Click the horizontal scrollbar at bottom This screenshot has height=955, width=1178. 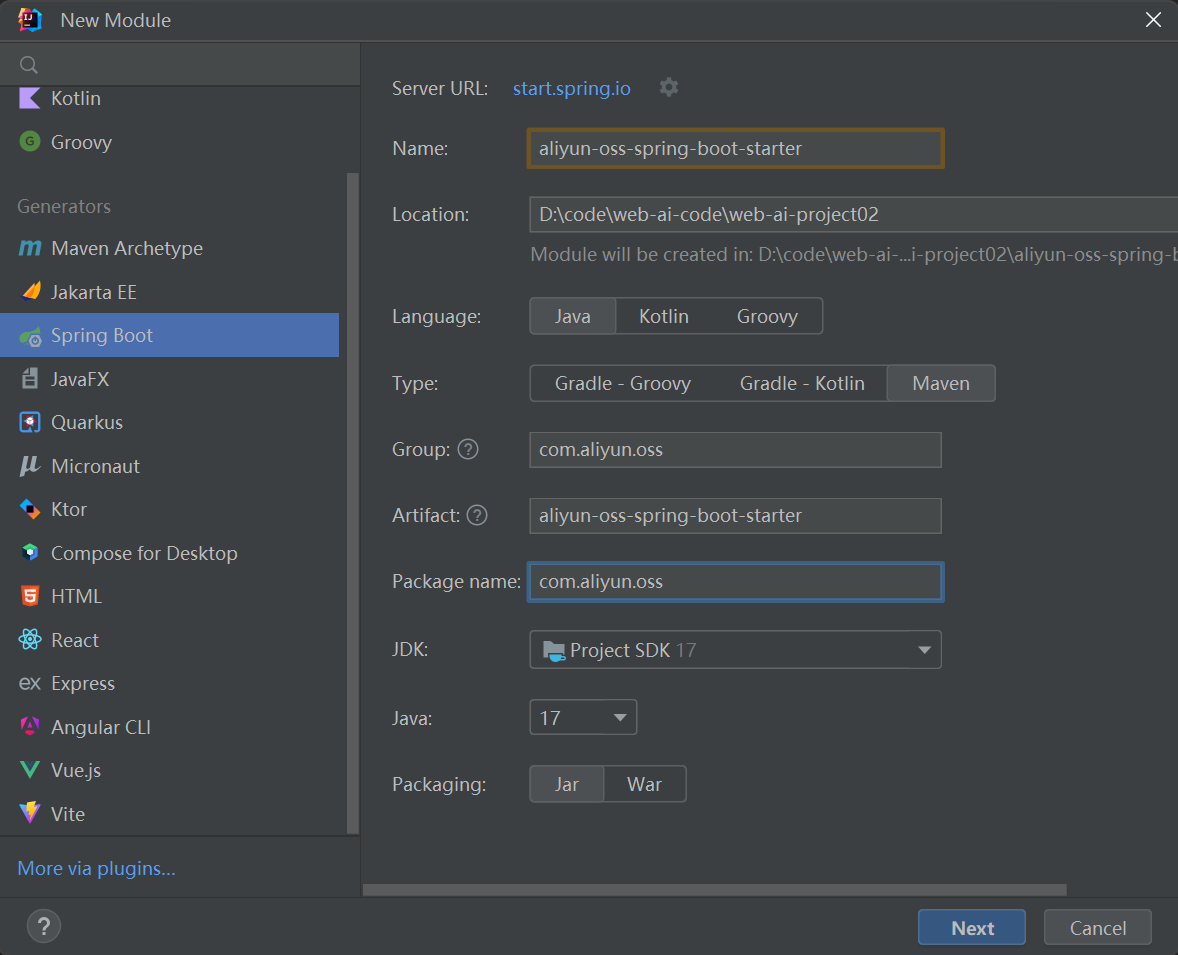[714, 890]
